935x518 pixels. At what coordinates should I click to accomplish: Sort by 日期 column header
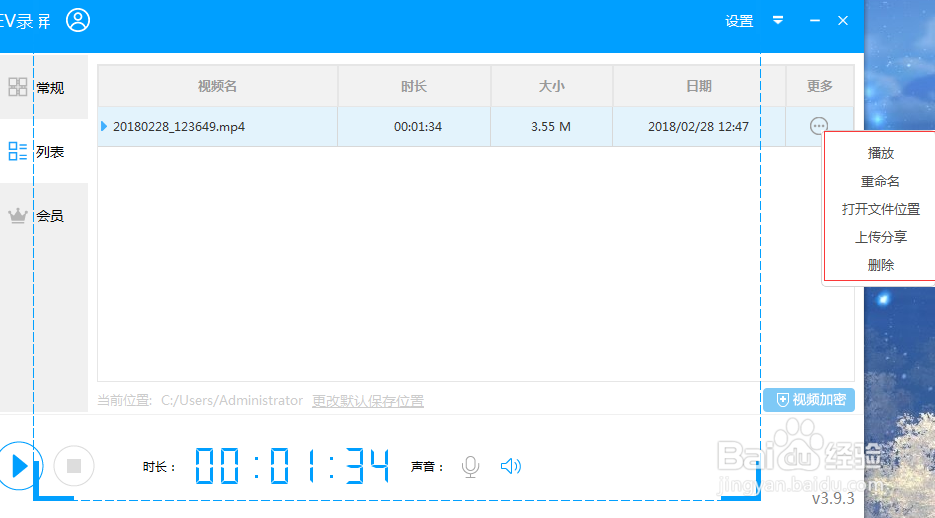click(x=699, y=86)
